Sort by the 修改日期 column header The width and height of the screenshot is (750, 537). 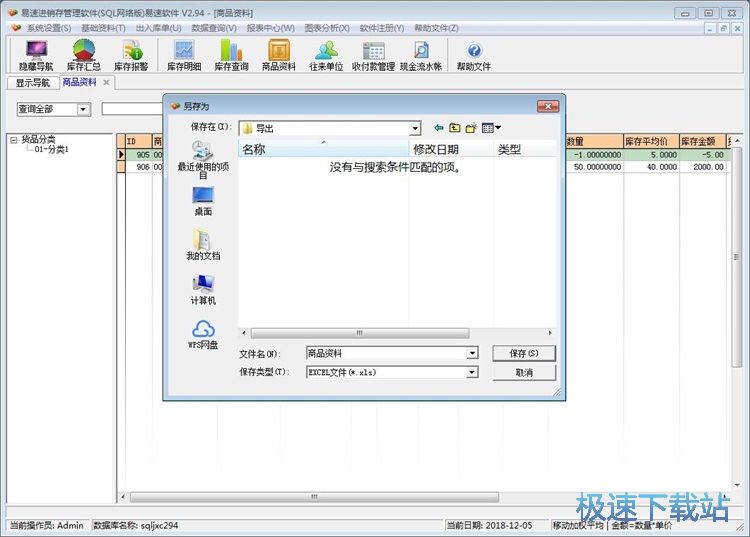(x=452, y=149)
